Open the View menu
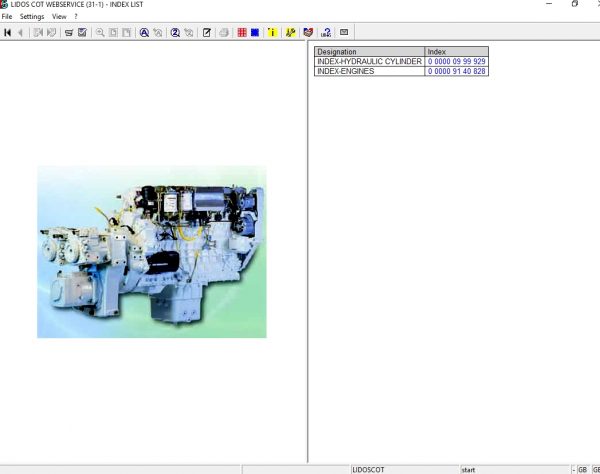600x474 pixels. point(59,16)
